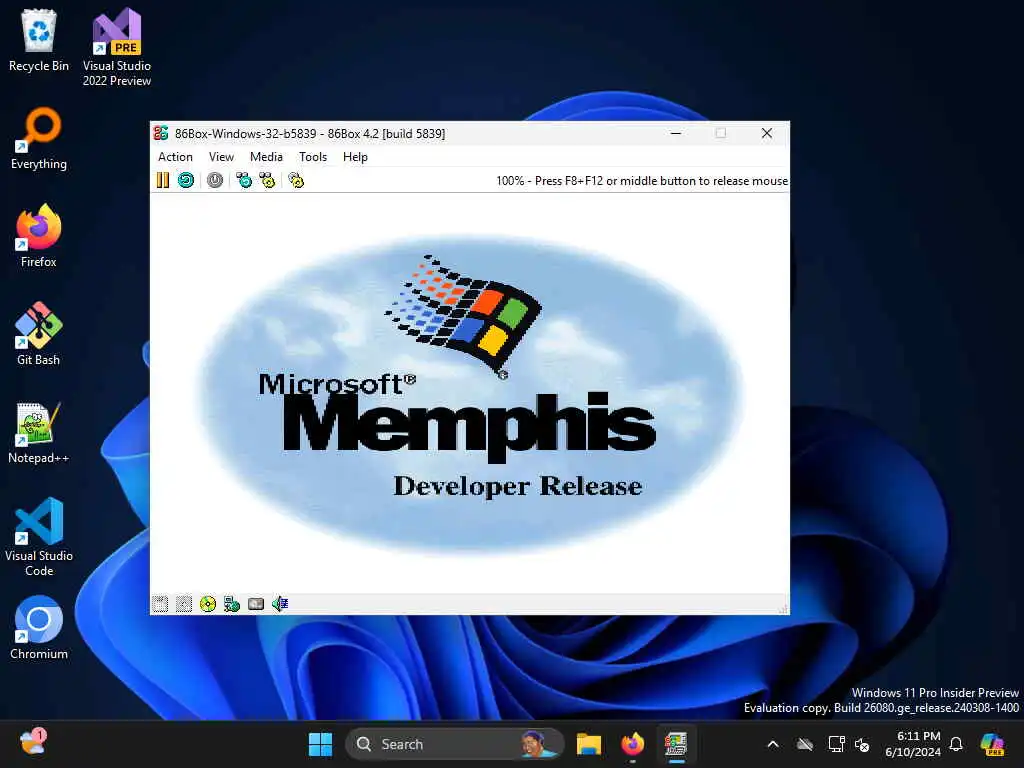The width and height of the screenshot is (1024, 768).
Task: Click the network status bar icon
Action: pos(232,604)
